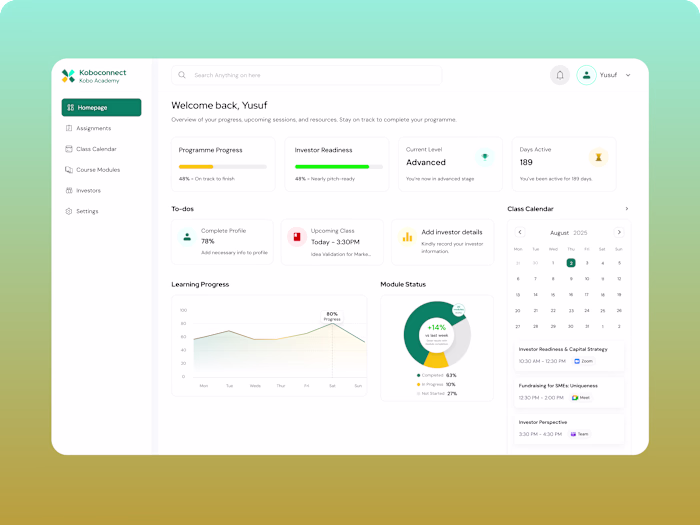700x525 pixels.
Task: Click the Koboconnect logo icon
Action: 68,76
